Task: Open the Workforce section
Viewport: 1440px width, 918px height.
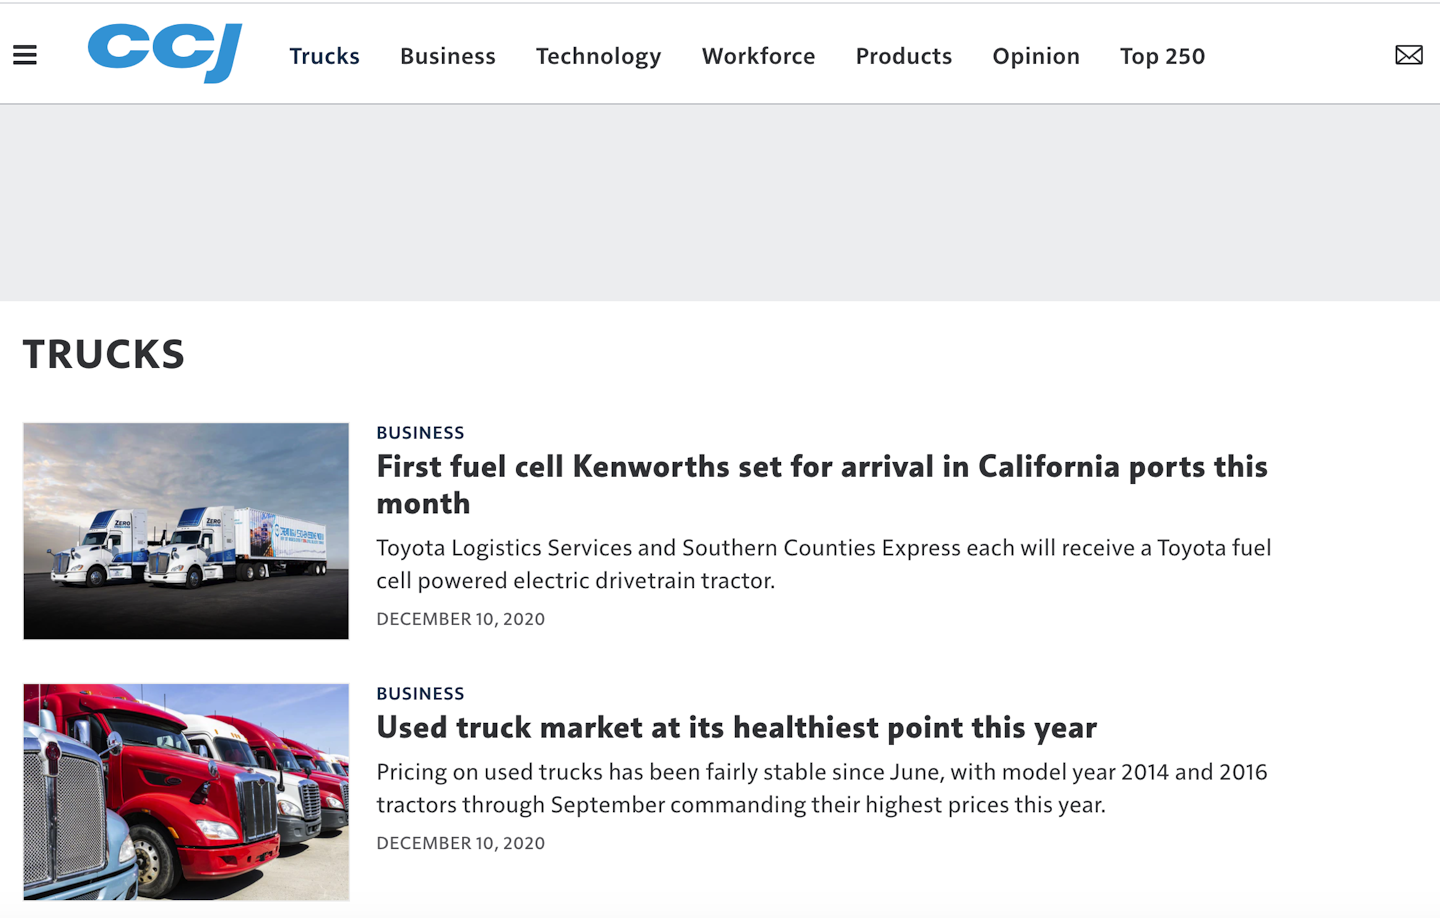Action: (x=758, y=56)
